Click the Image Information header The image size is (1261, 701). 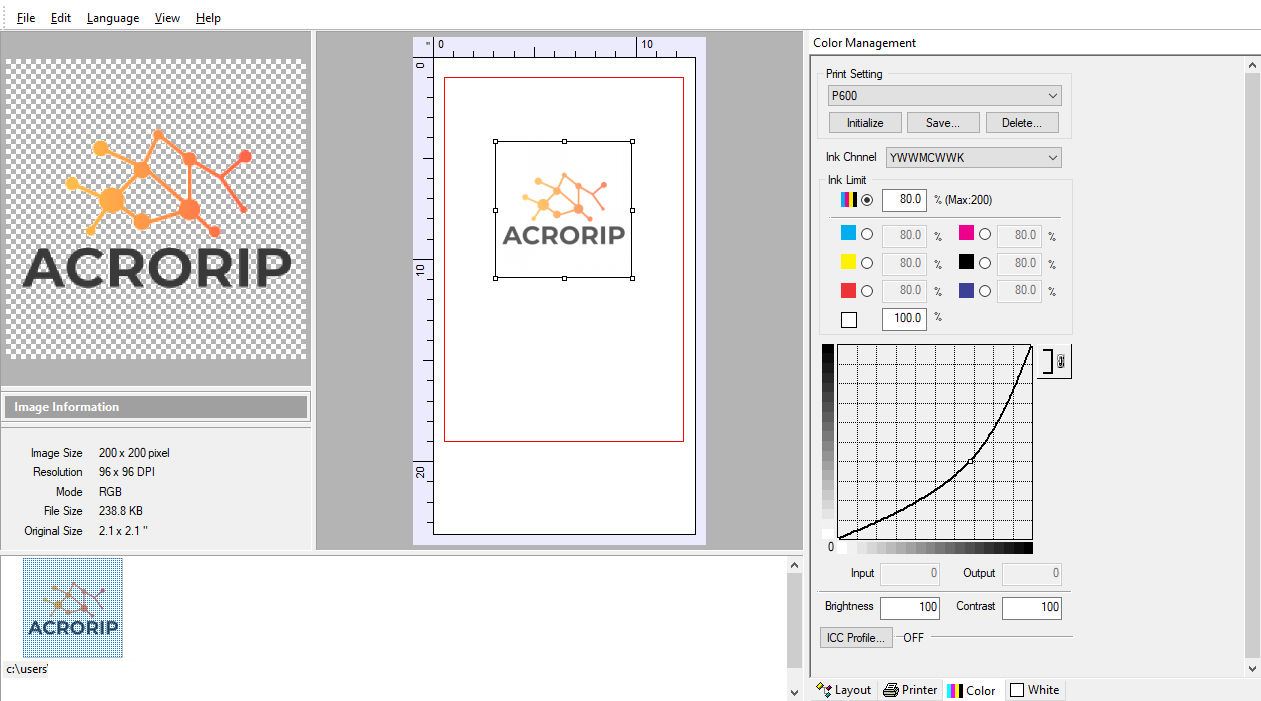[x=156, y=407]
